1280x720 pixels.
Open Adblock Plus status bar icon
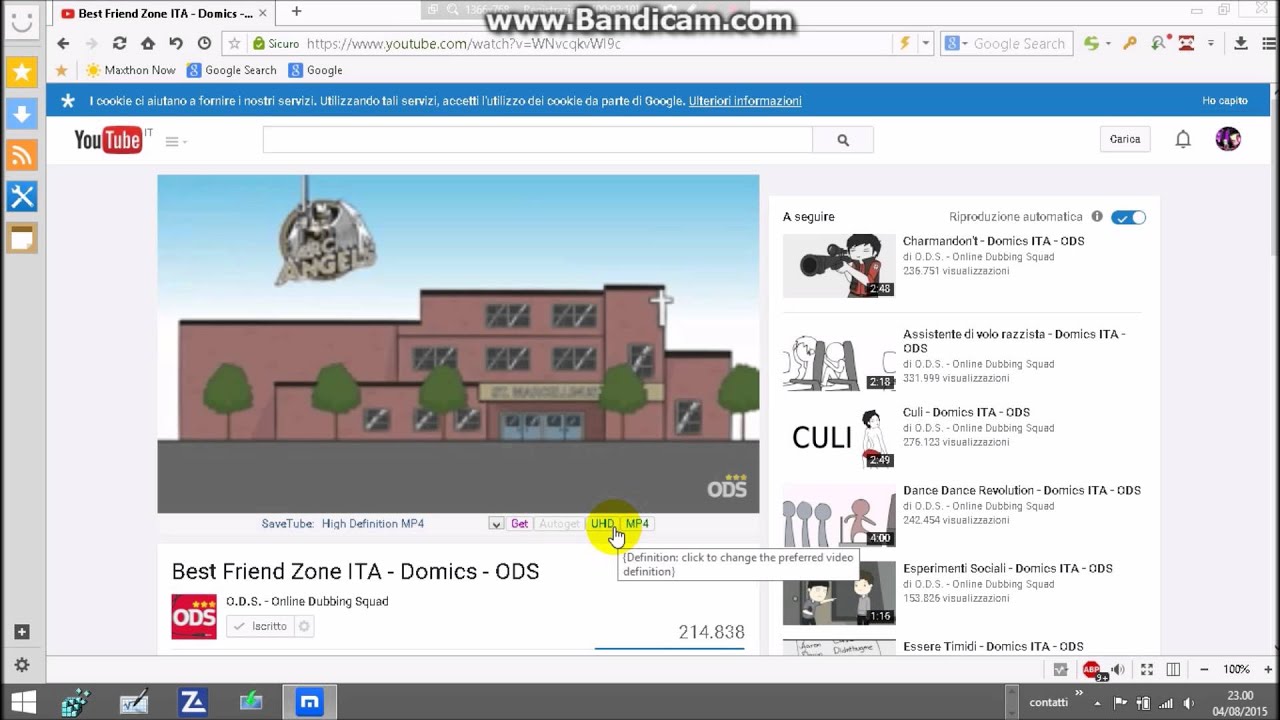pyautogui.click(x=1092, y=669)
